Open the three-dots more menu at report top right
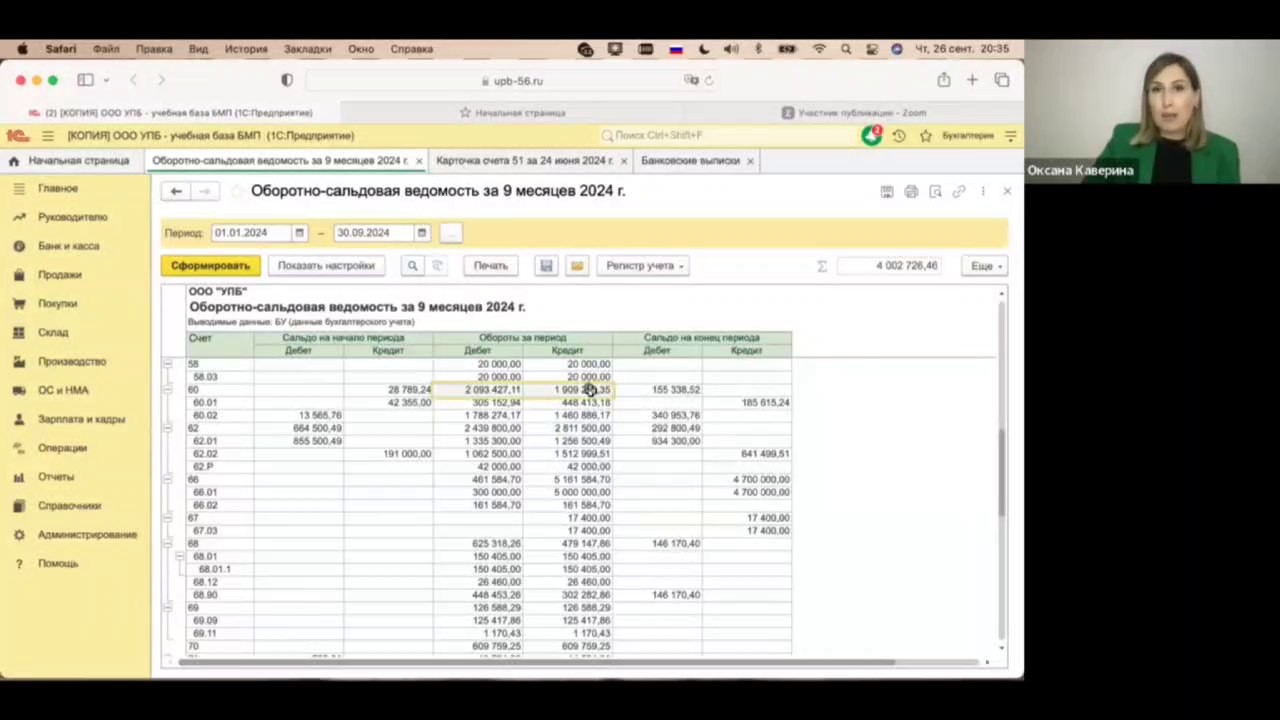This screenshot has width=1280, height=720. (x=983, y=191)
